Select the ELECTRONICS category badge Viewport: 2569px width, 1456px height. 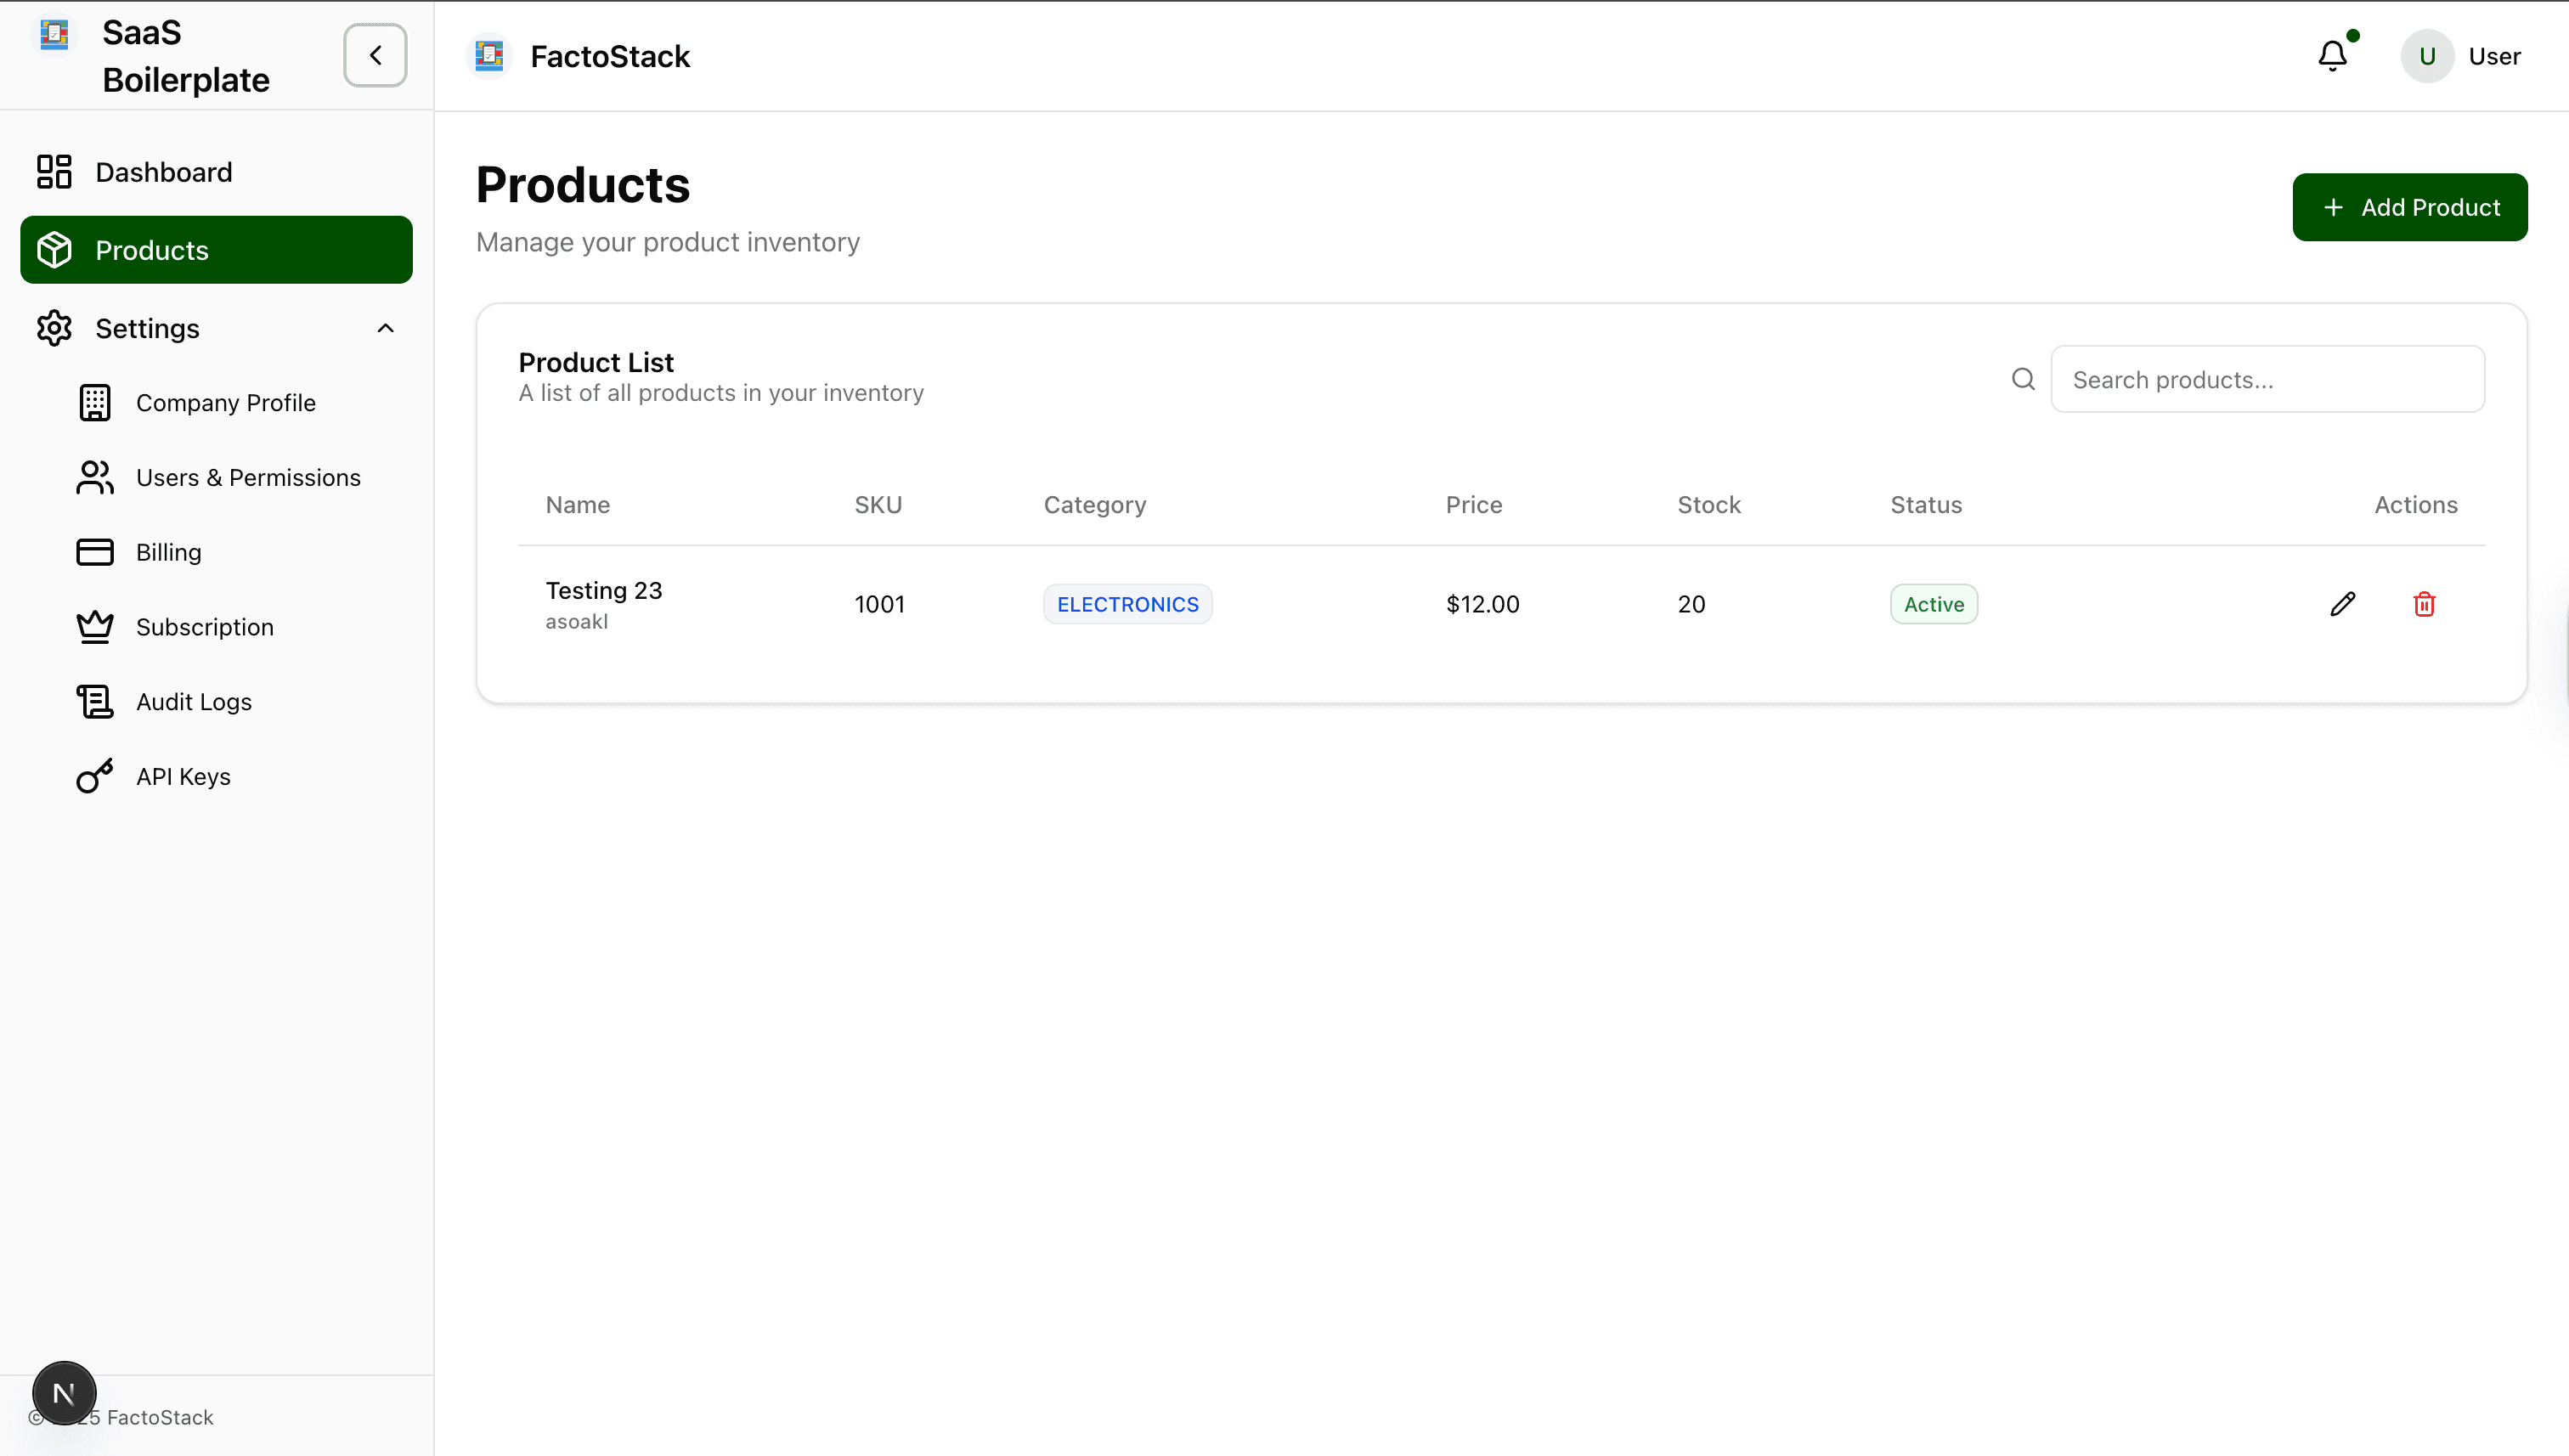coord(1127,603)
